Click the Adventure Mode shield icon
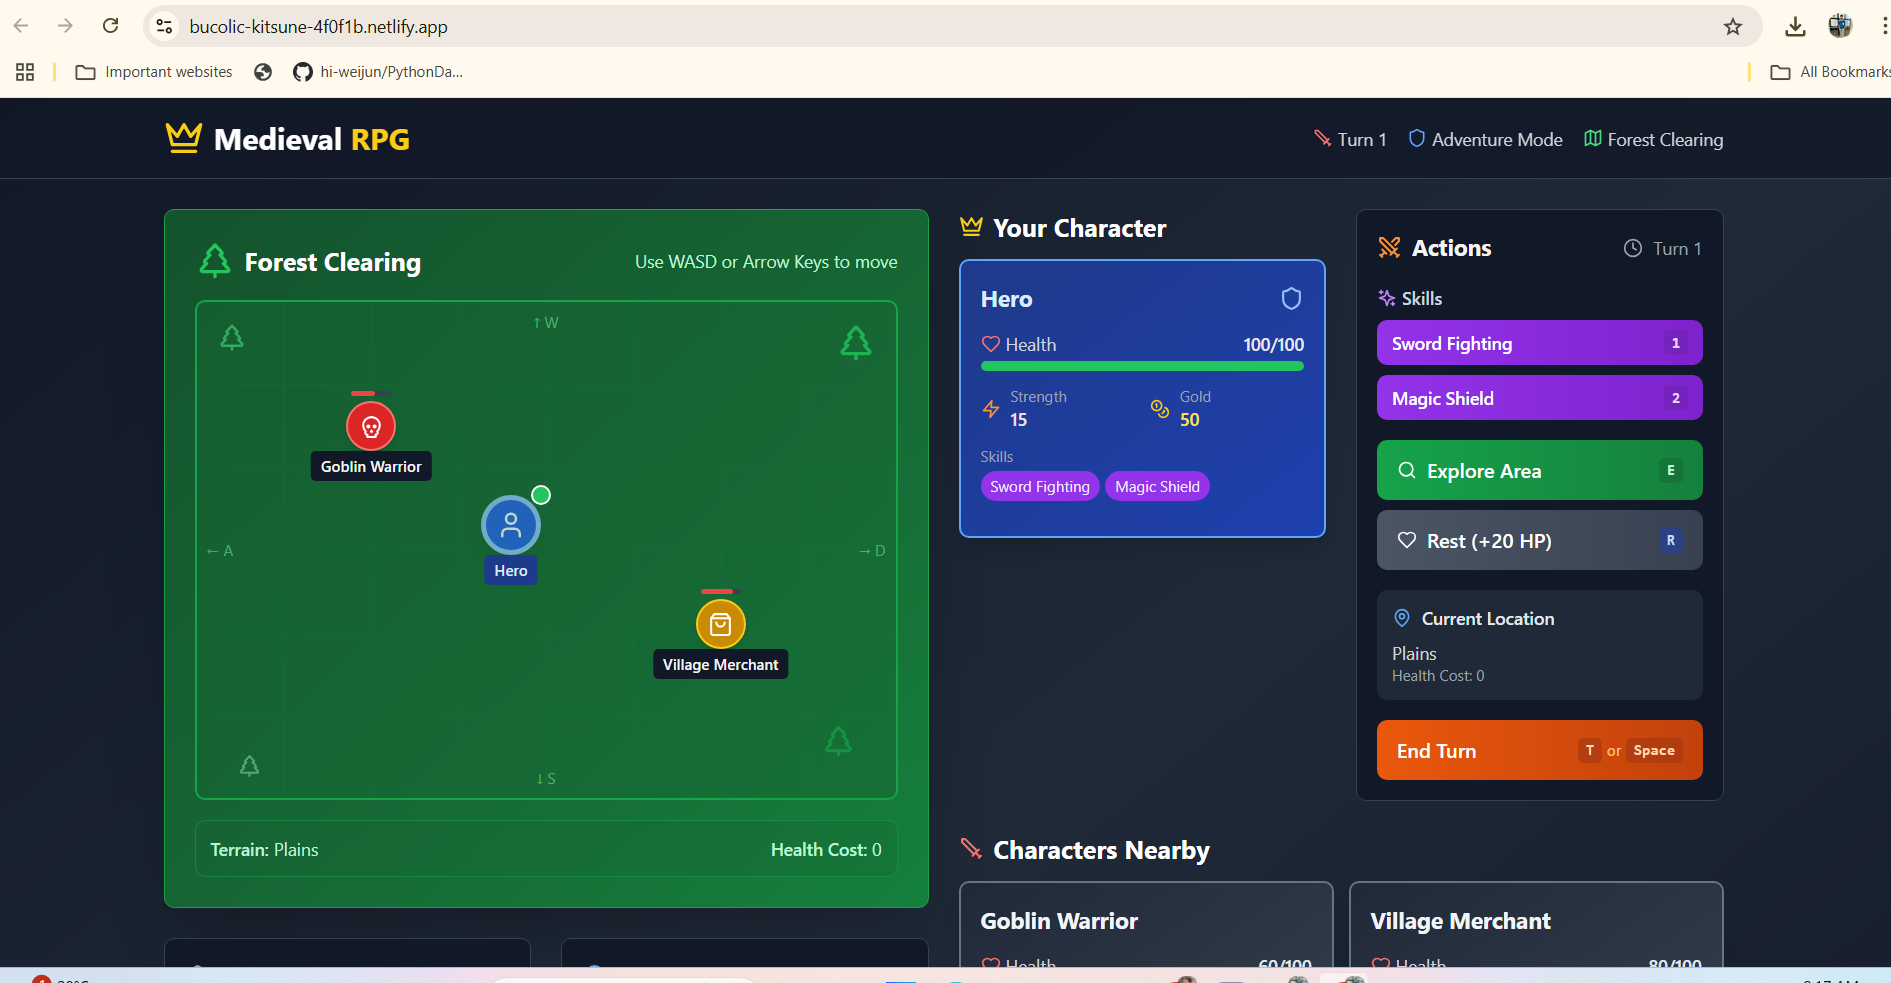Screen dimensions: 1891x983 1416,139
